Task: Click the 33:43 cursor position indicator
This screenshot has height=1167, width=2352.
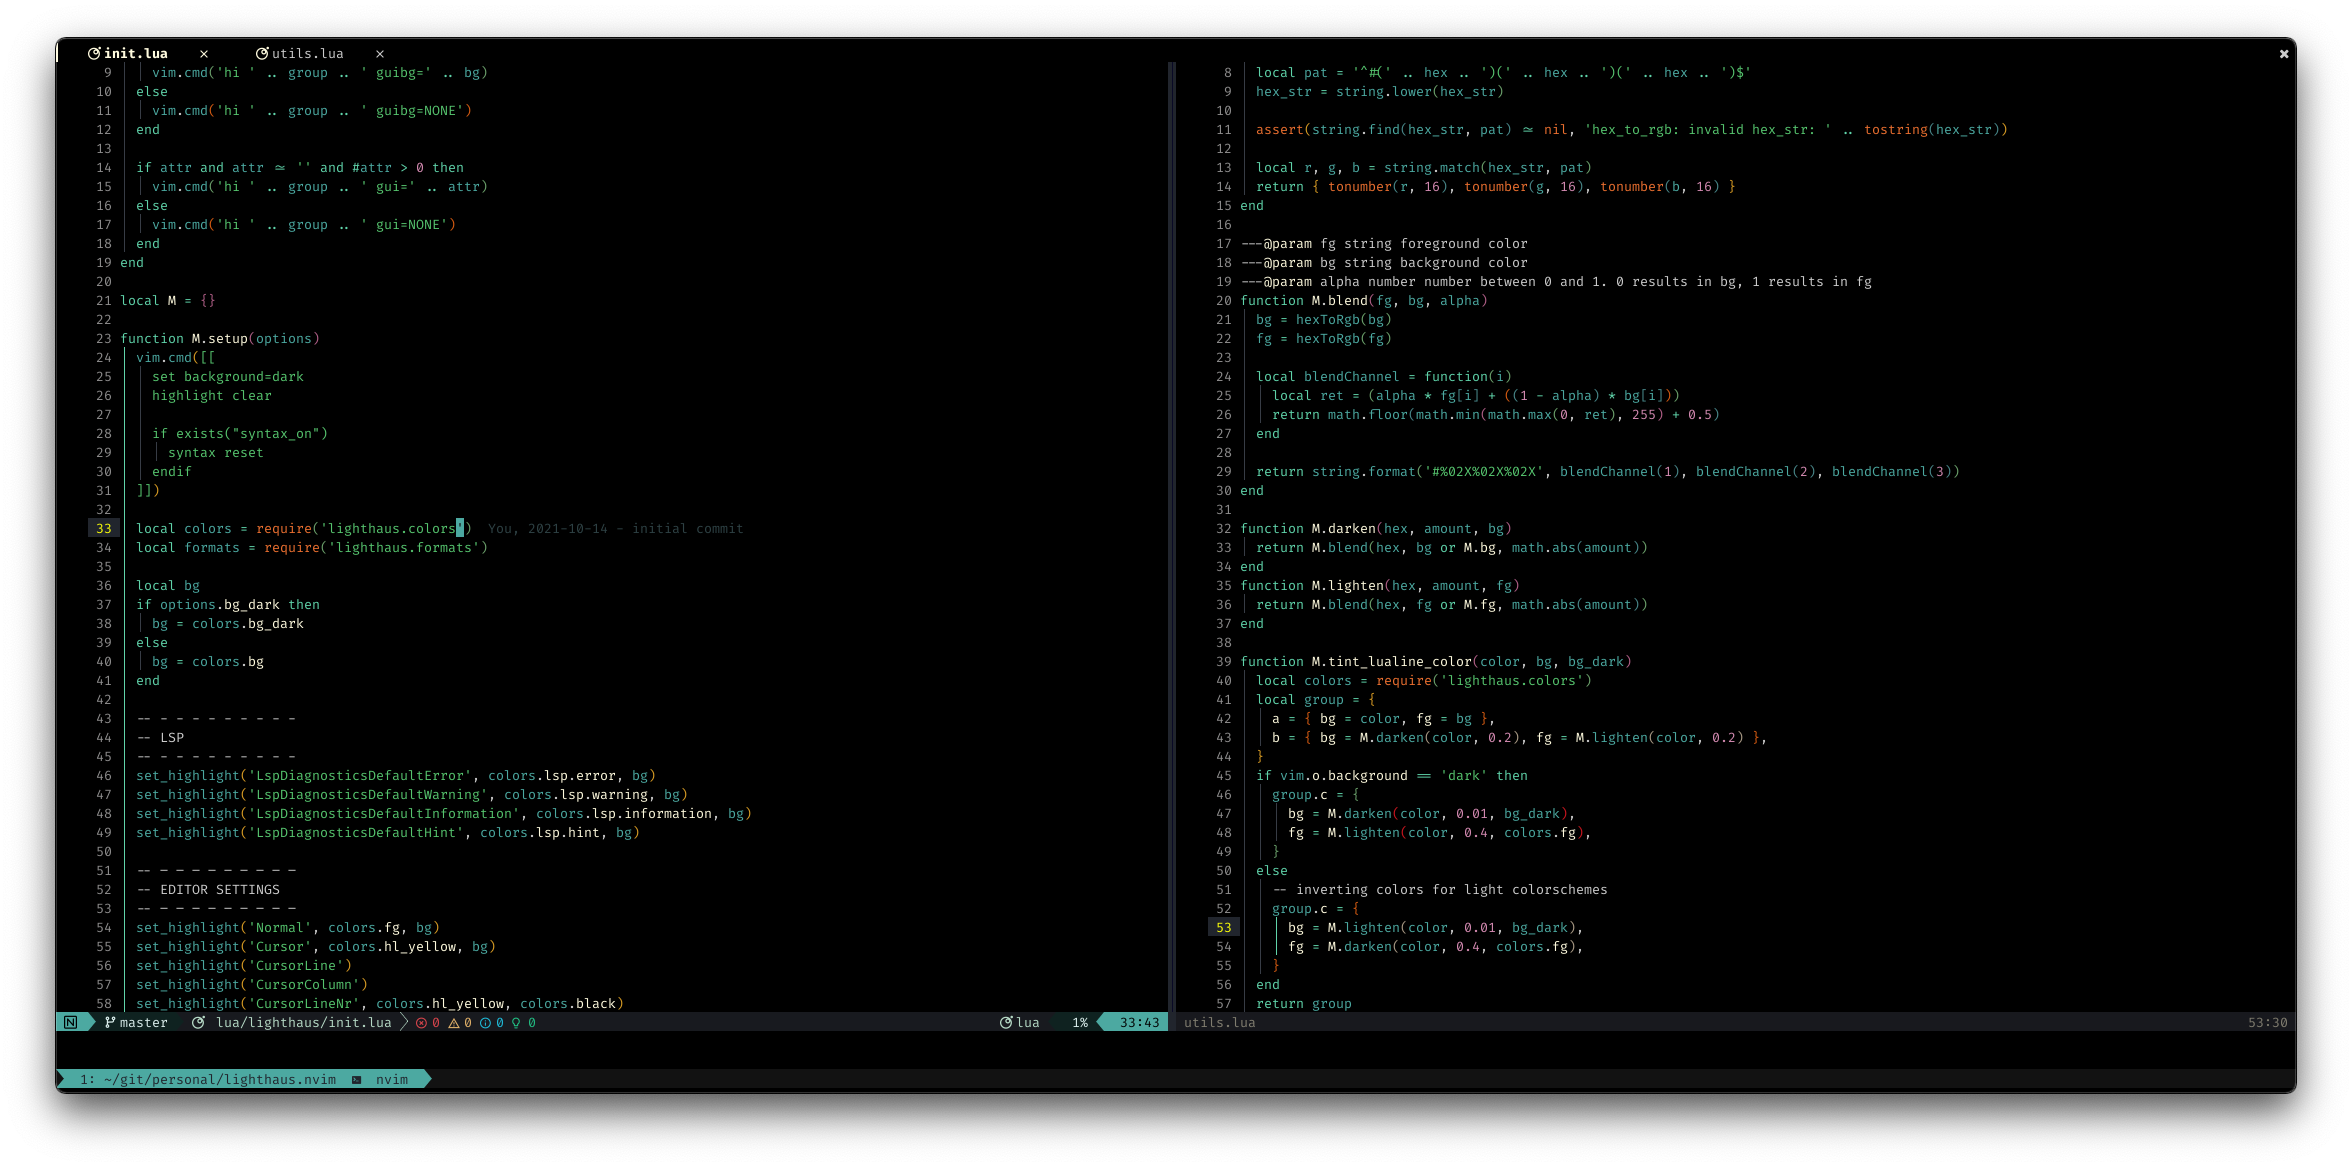Action: [x=1139, y=1022]
